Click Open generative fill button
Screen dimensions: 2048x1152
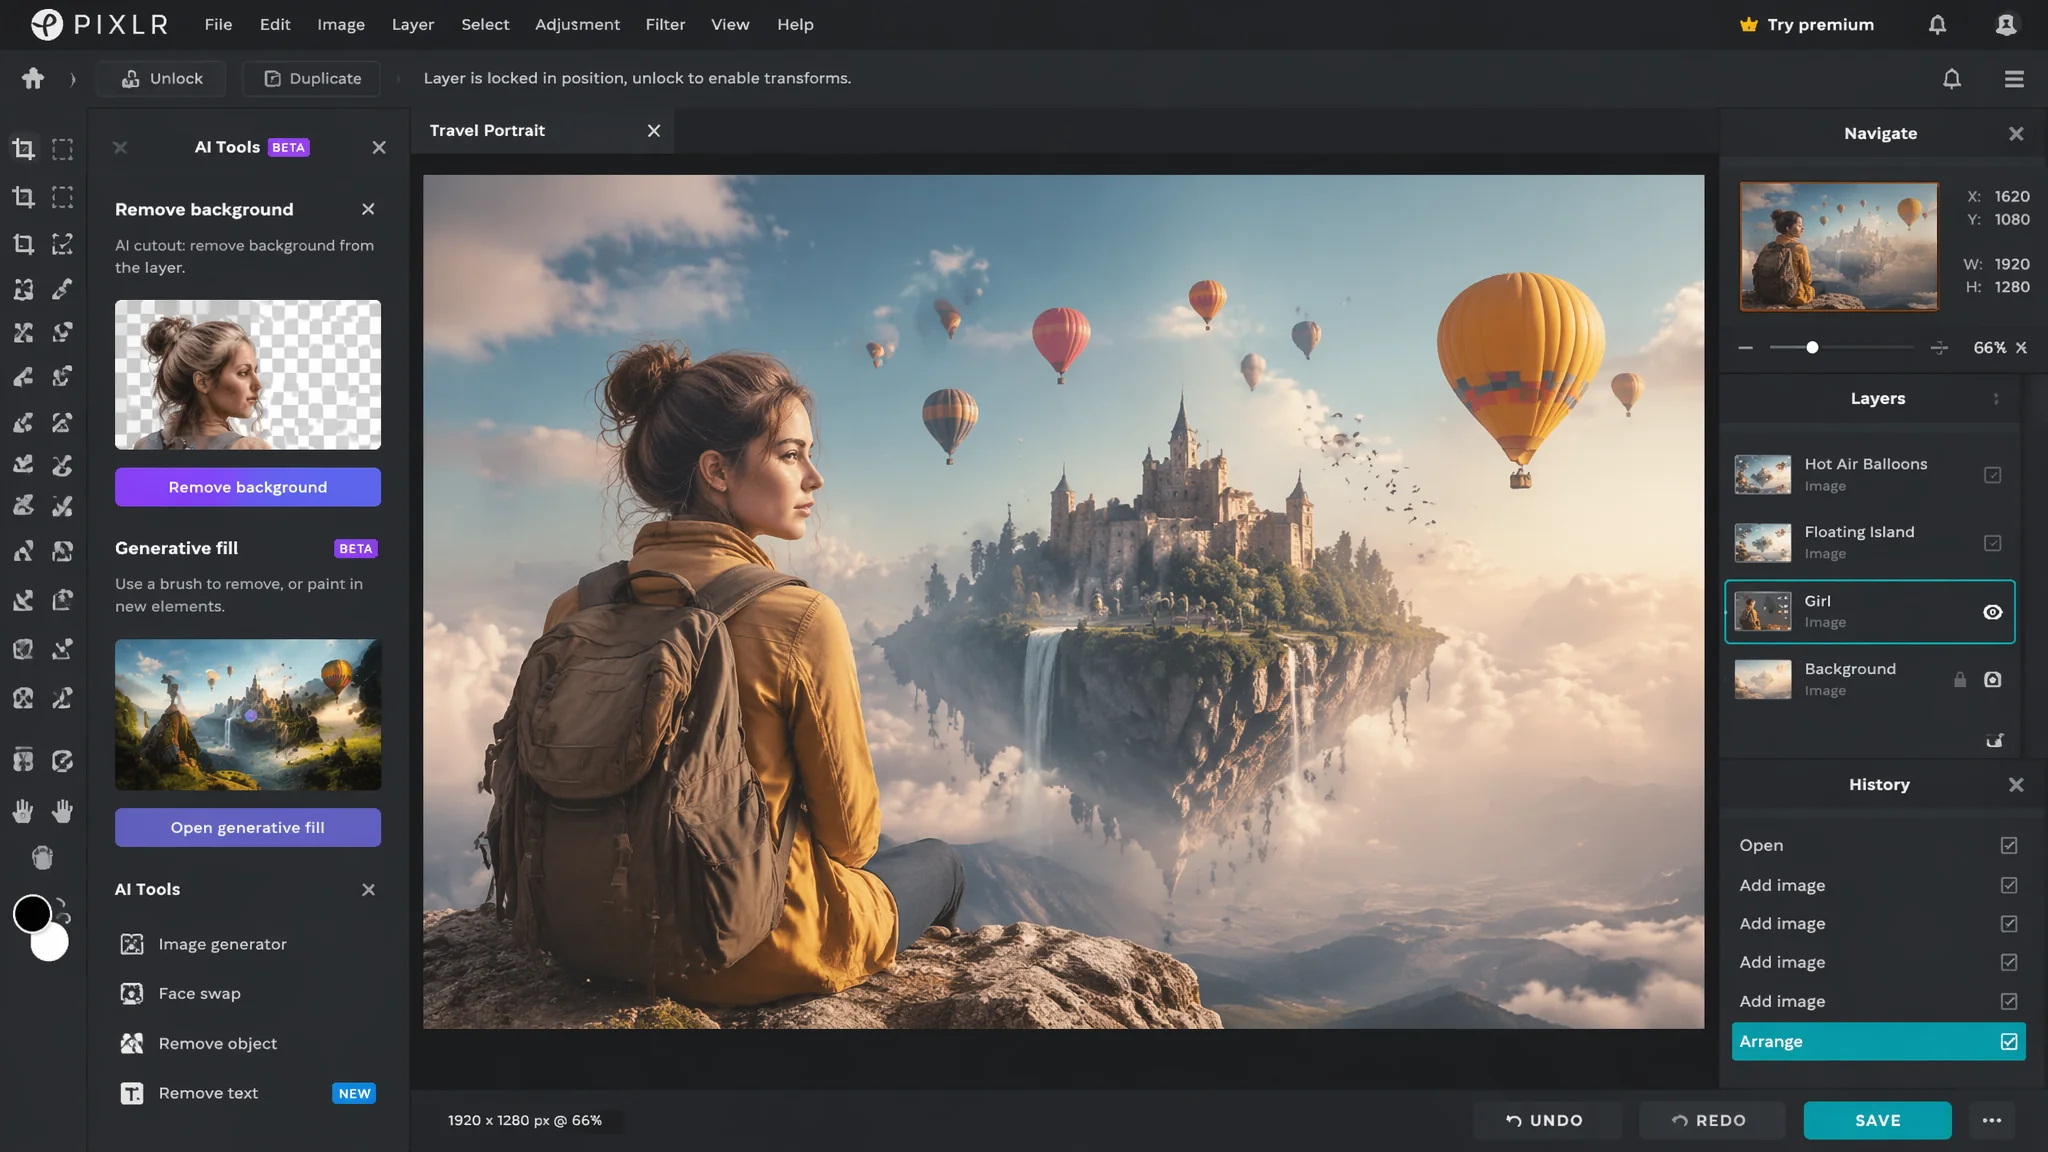point(248,827)
